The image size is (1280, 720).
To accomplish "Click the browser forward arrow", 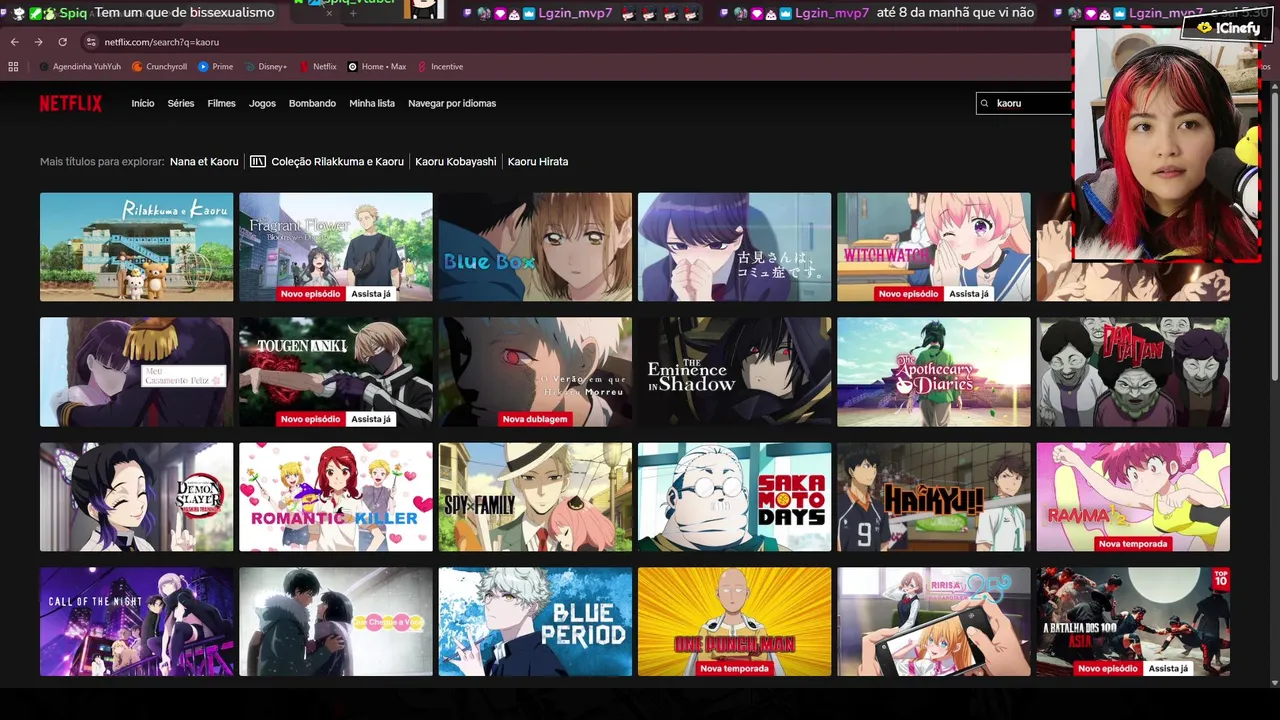I will 38,42.
